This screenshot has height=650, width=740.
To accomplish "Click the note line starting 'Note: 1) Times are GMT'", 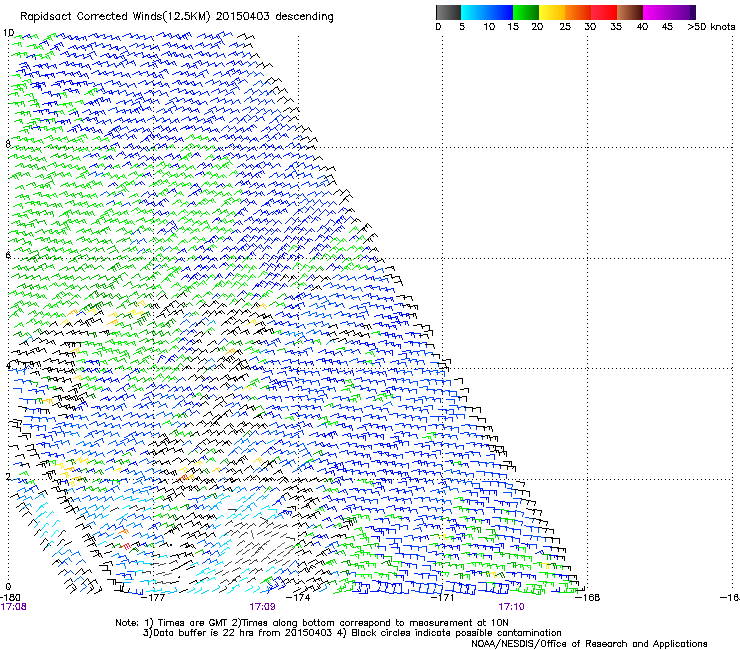I will pyautogui.click(x=312, y=623).
